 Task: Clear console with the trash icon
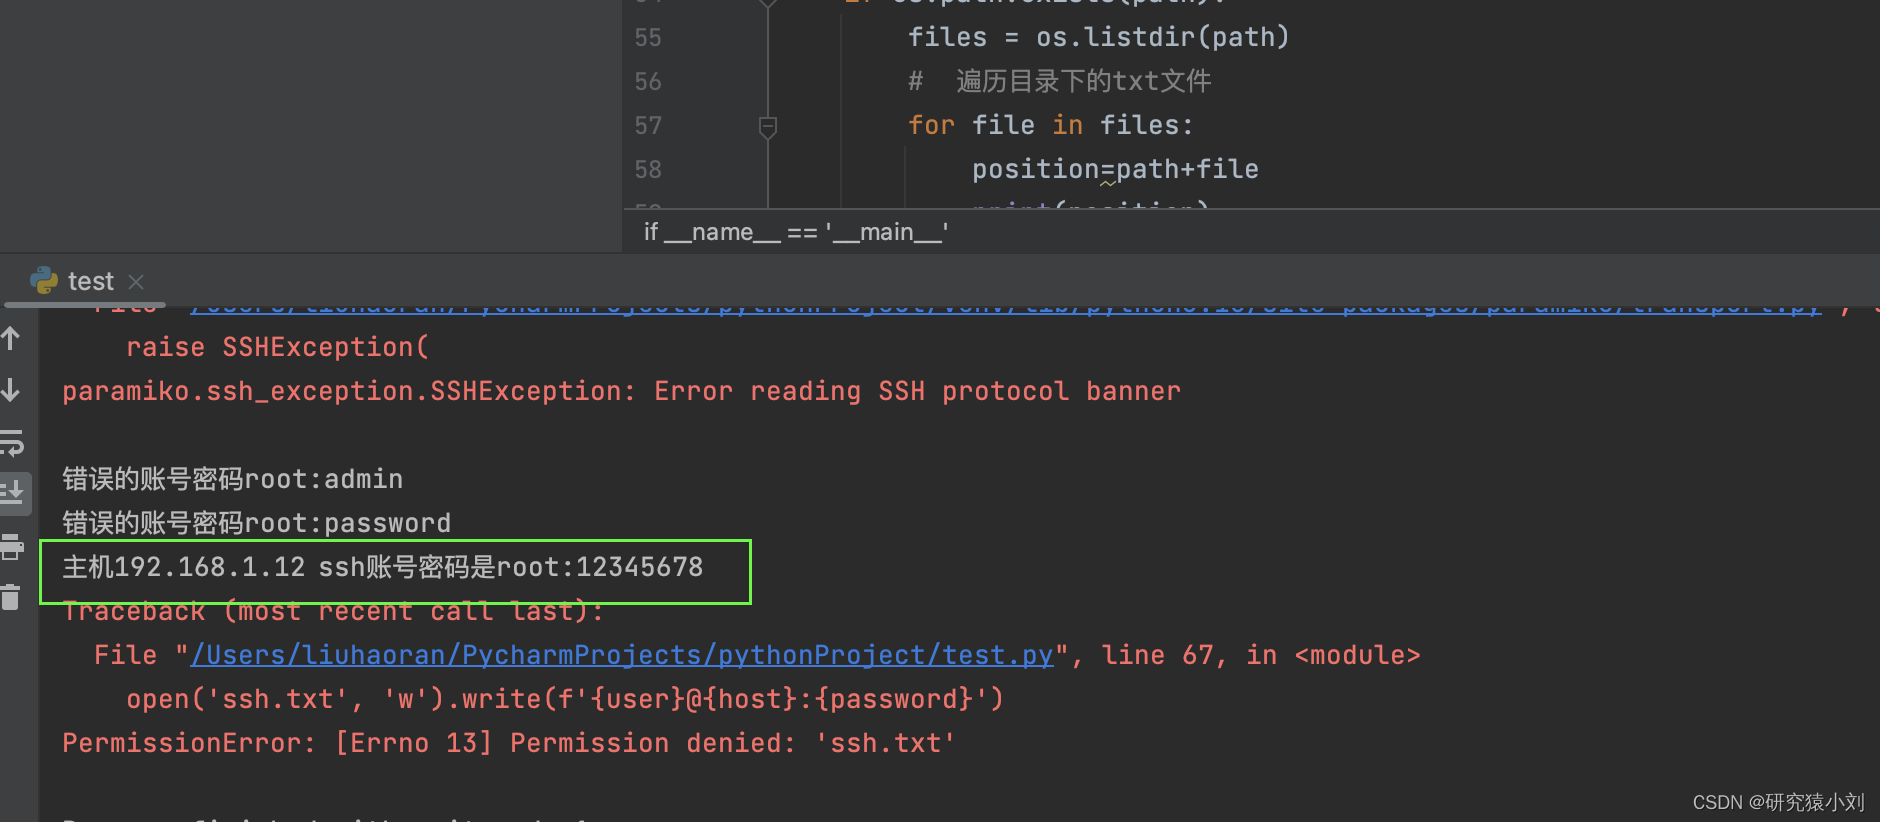11,597
